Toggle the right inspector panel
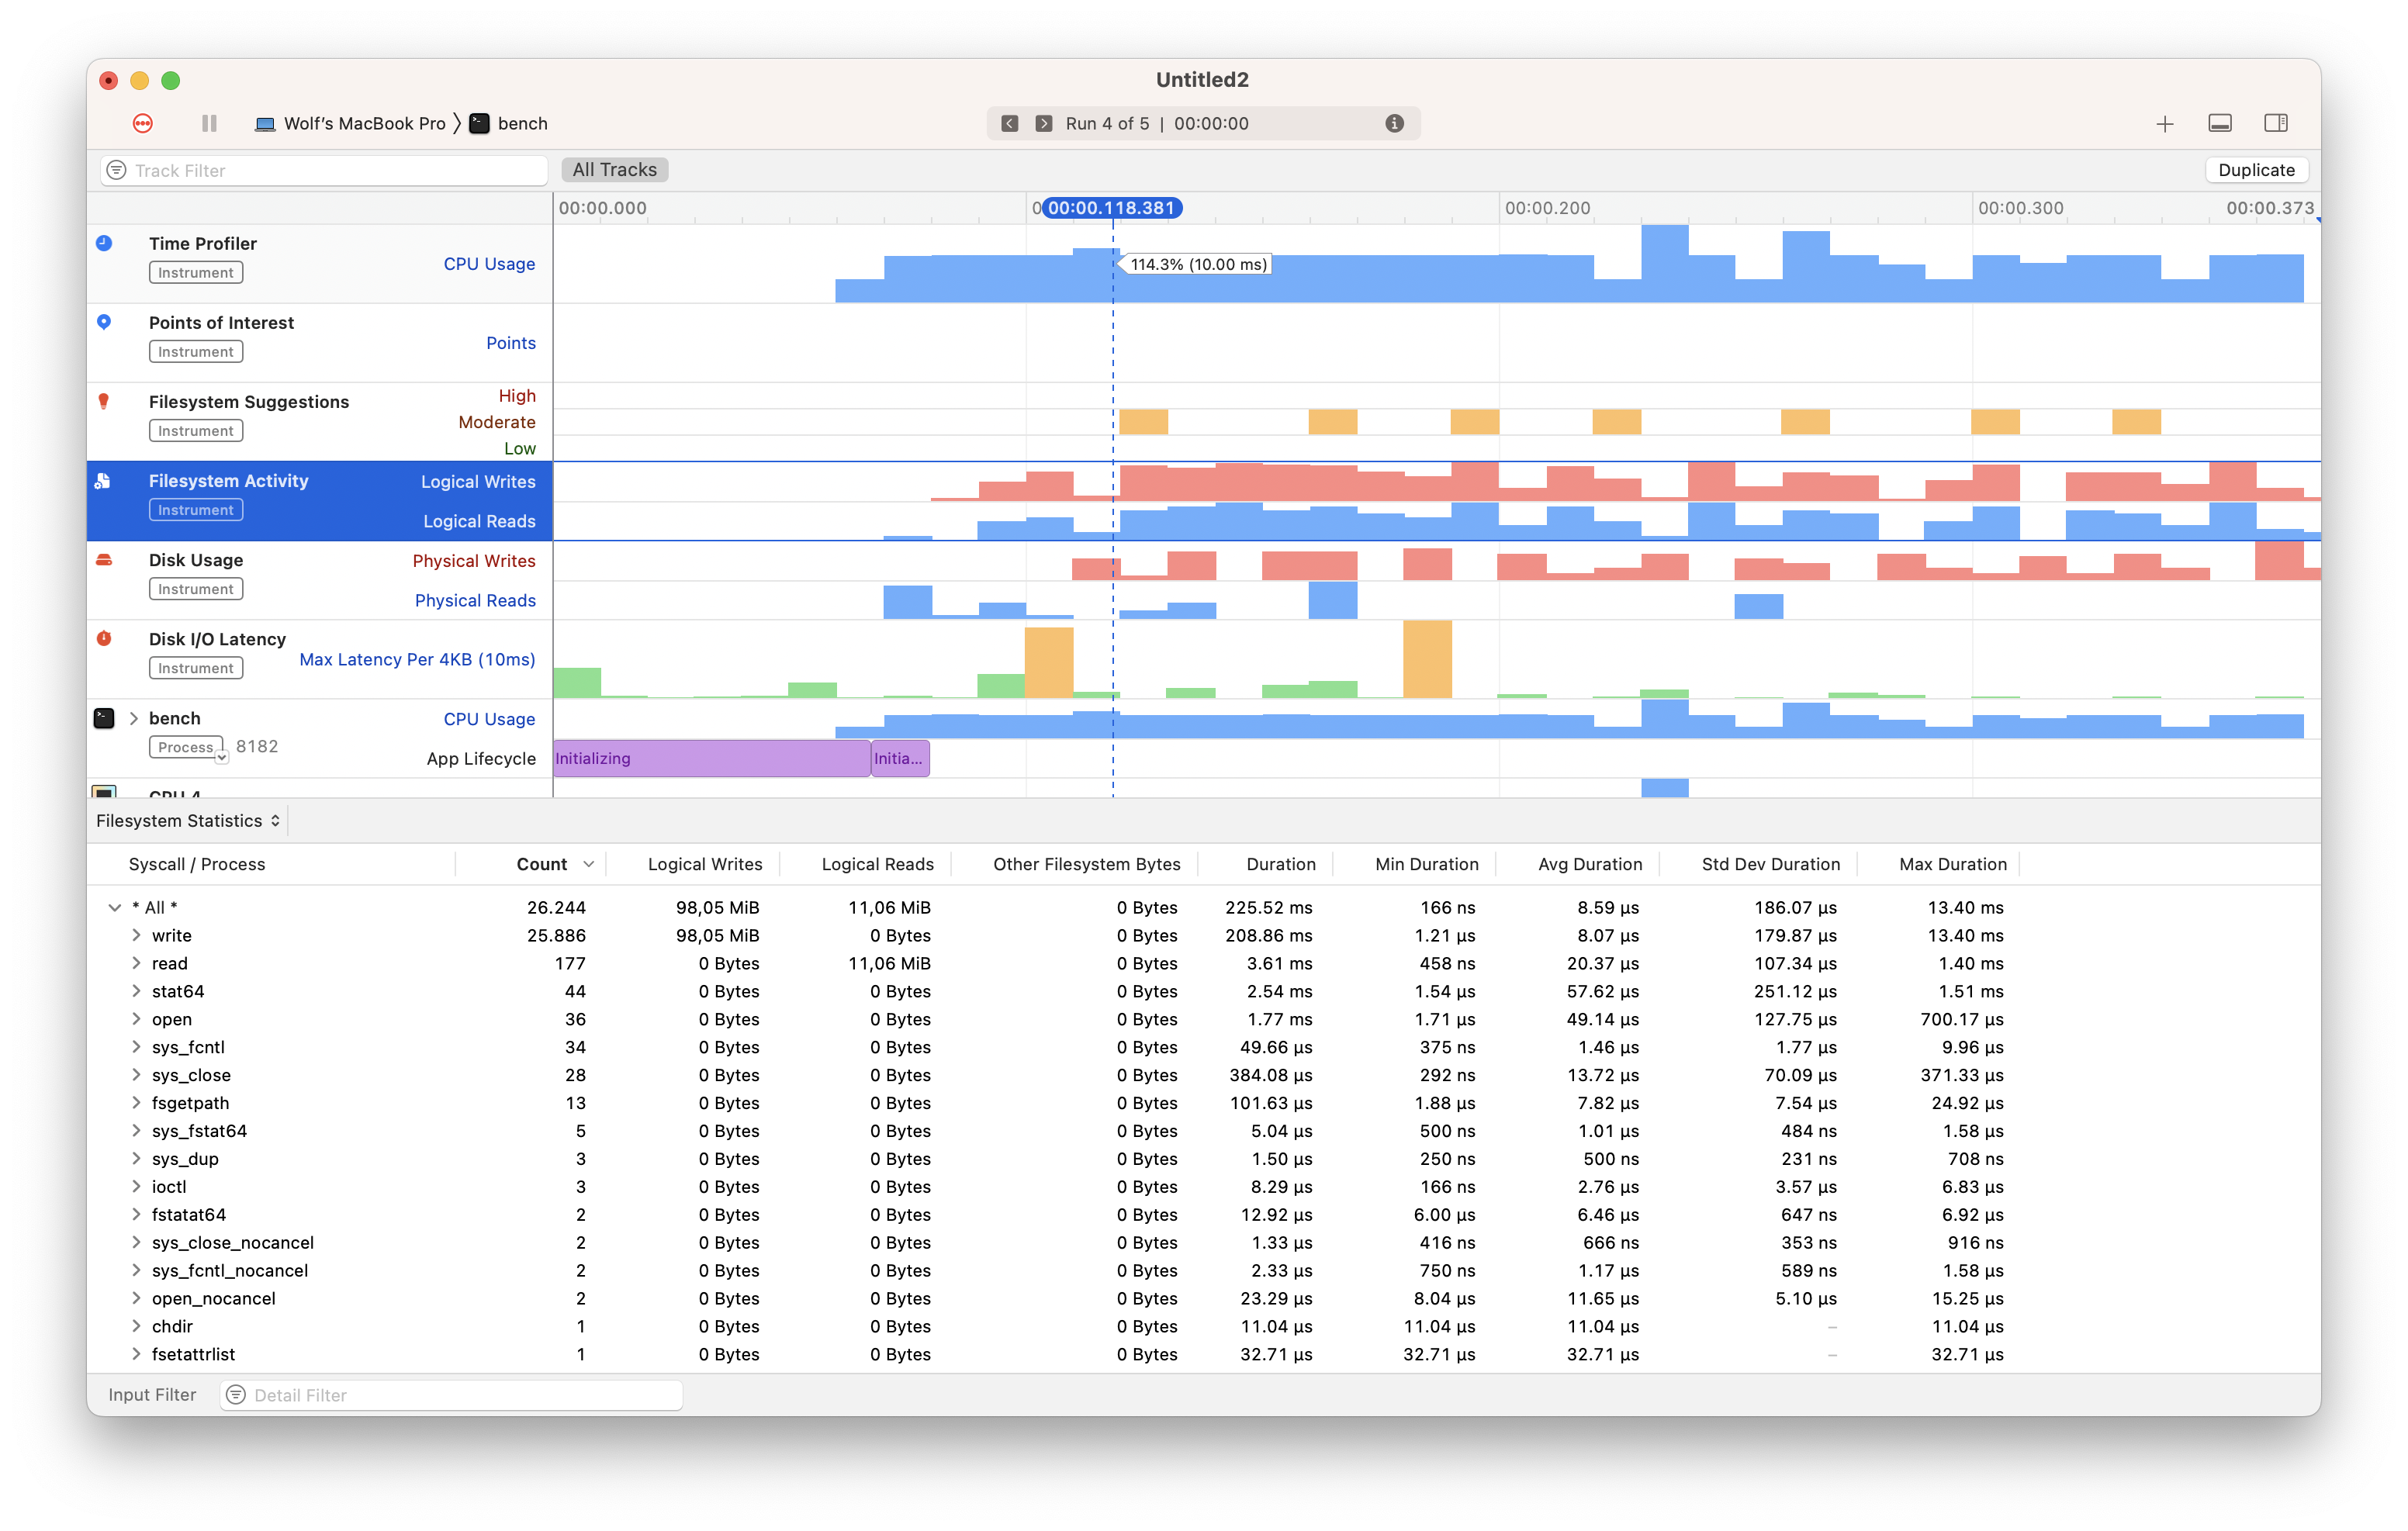 pos(2277,123)
